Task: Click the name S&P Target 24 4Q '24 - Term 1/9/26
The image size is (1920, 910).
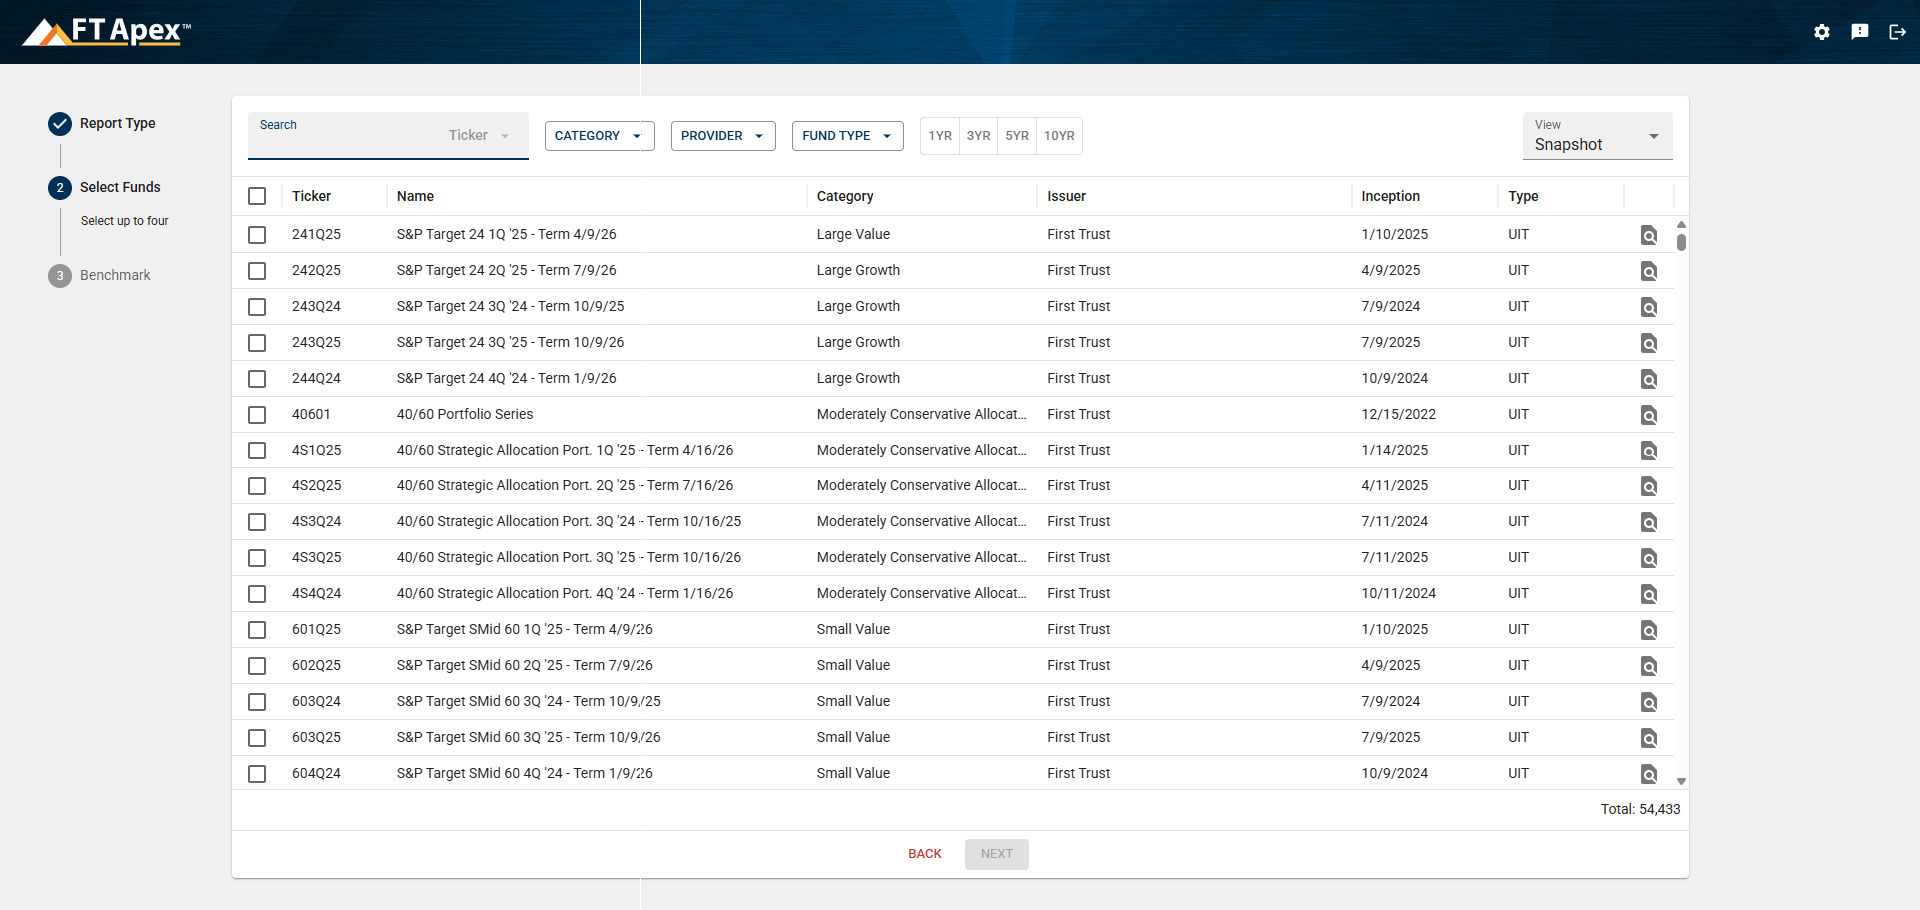Action: tap(506, 378)
